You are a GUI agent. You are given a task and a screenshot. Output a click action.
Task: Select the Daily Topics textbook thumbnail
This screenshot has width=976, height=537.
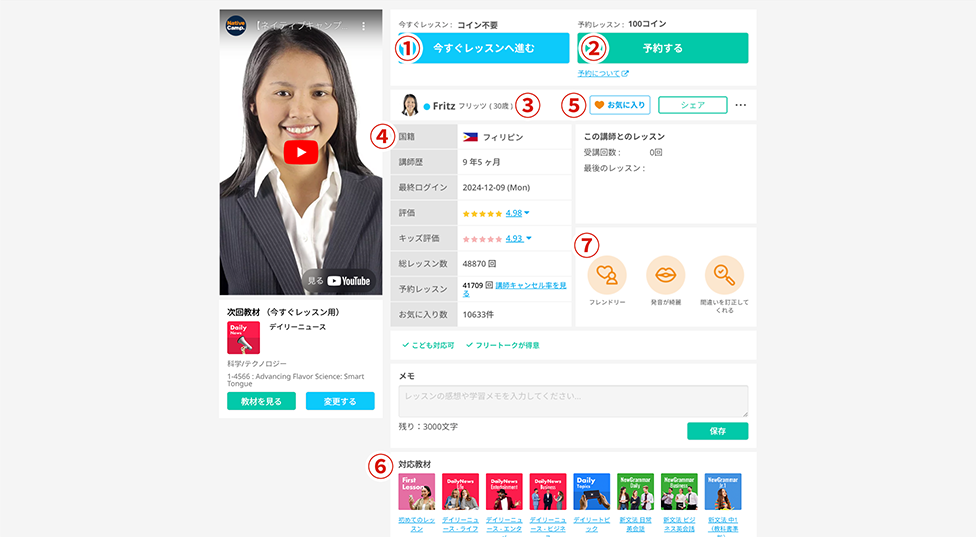click(591, 492)
